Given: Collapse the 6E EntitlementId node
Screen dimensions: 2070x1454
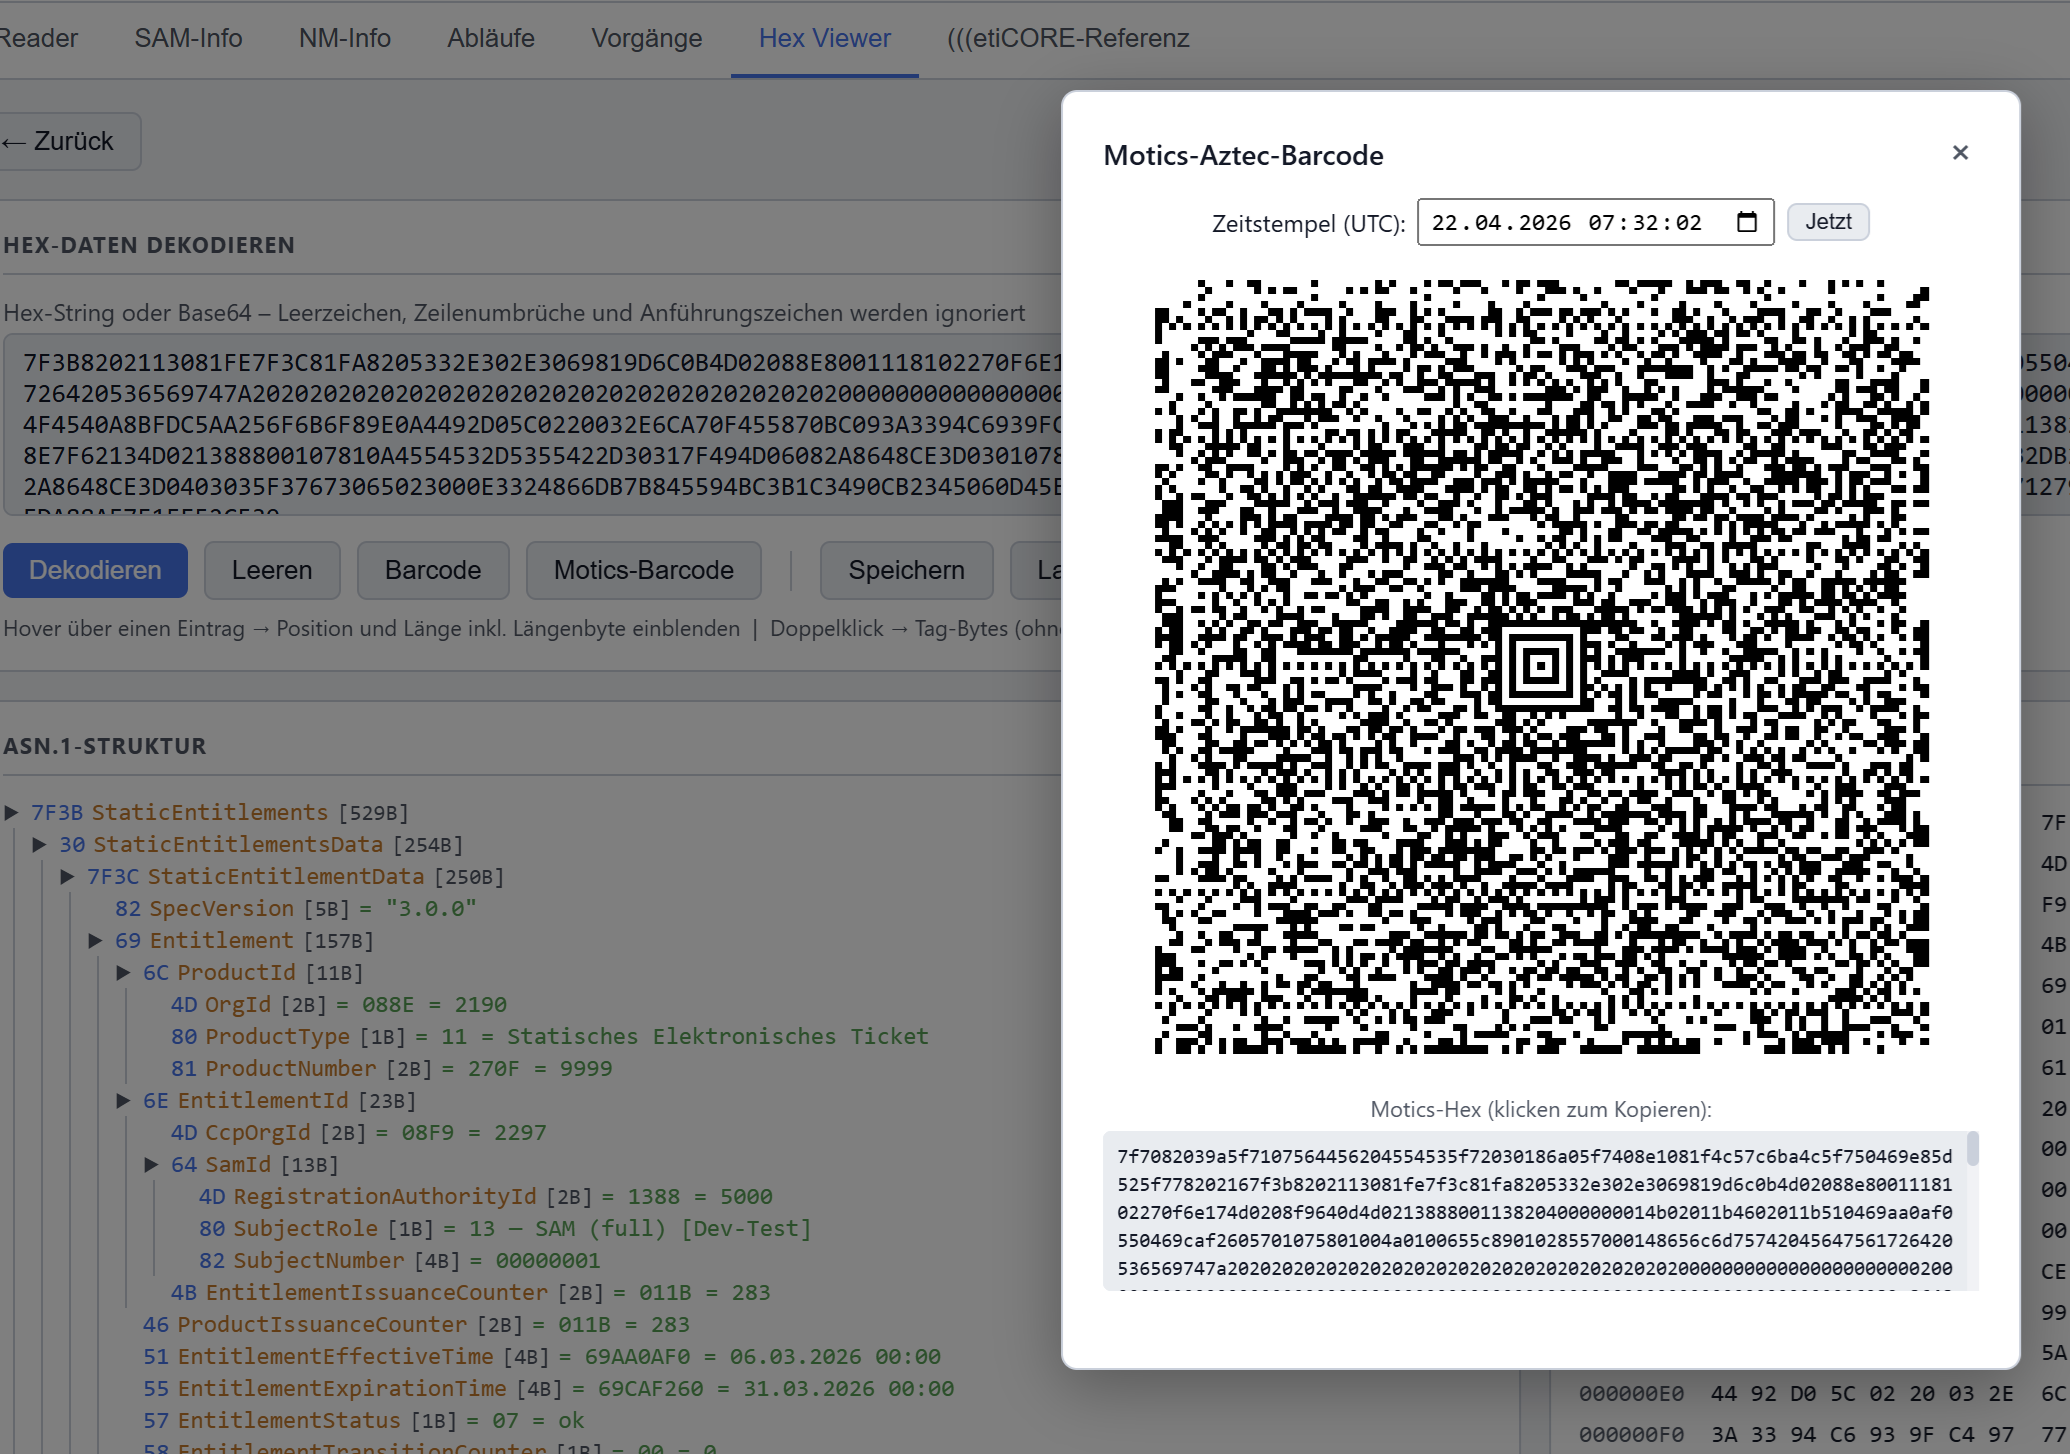Looking at the screenshot, I should [x=123, y=1100].
